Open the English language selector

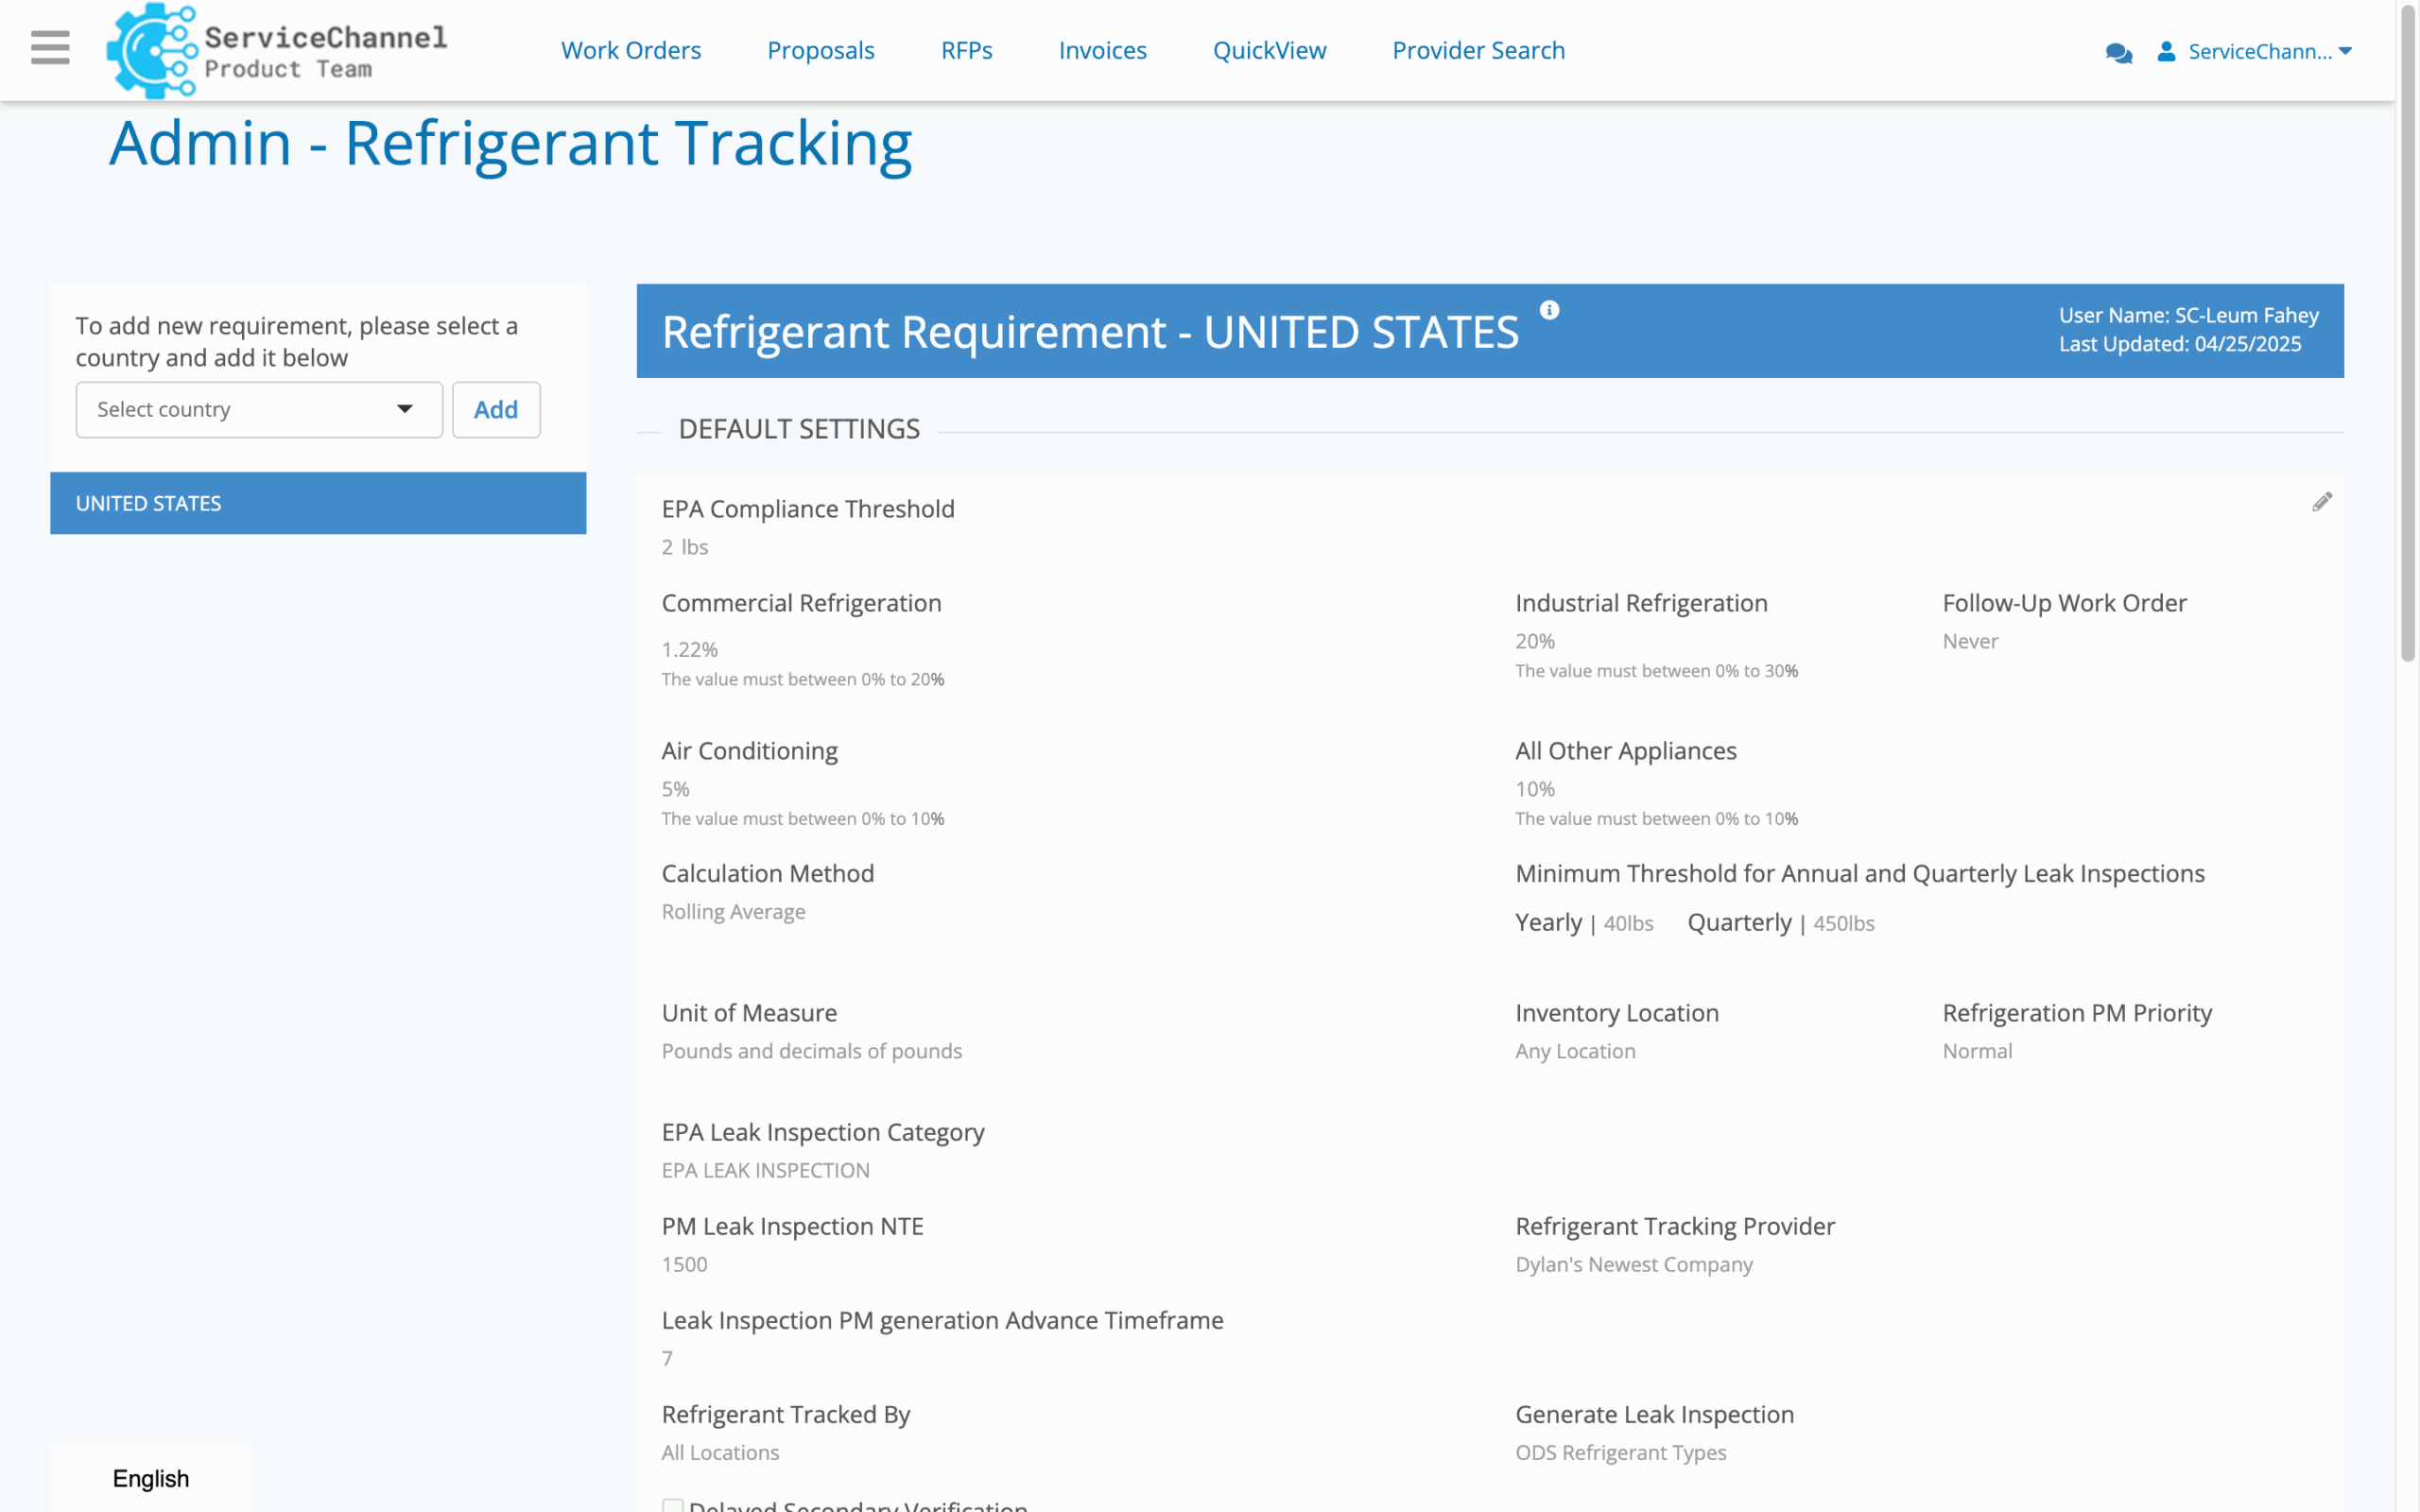(151, 1478)
